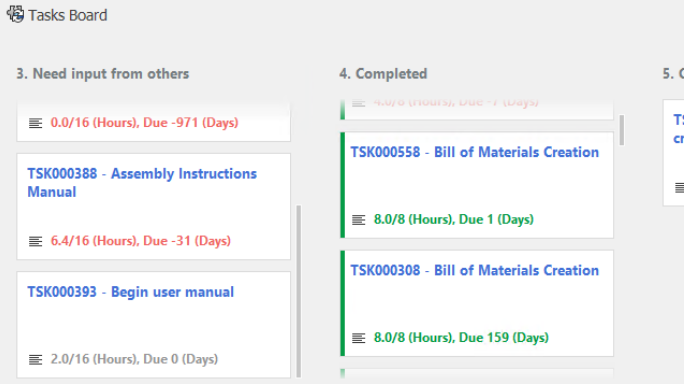Click description icon beside 0.0/16 Hours
The image size is (684, 384).
click(35, 123)
